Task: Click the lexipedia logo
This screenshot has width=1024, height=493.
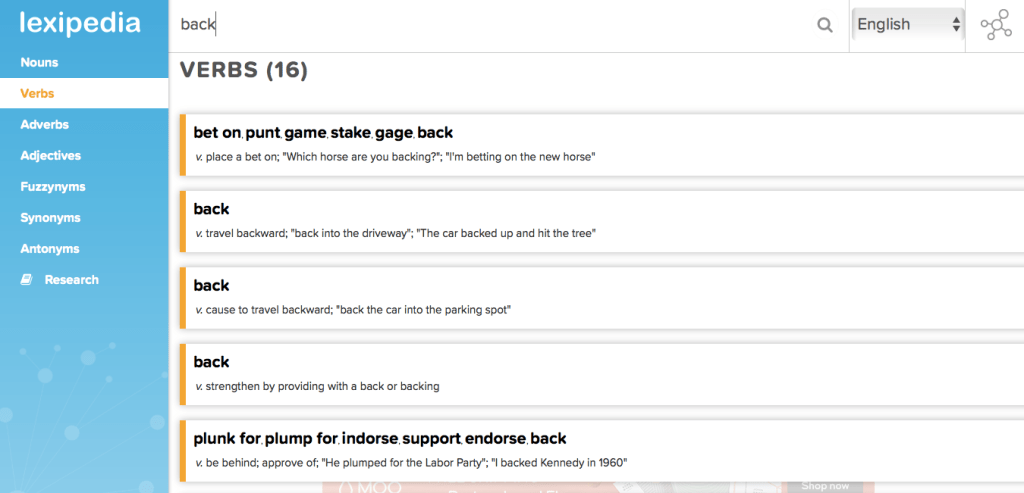Action: tap(80, 24)
